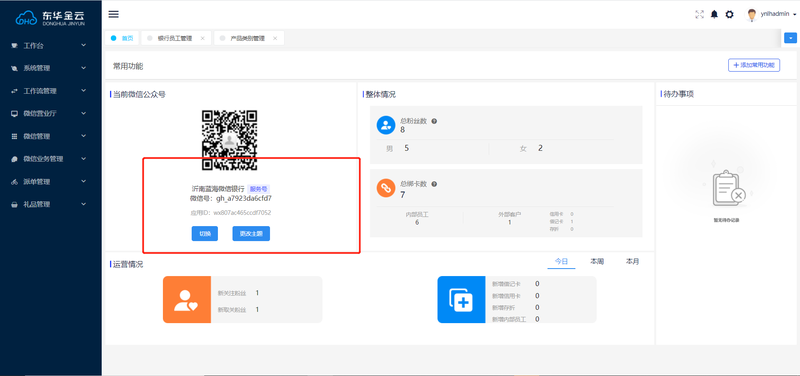Screen dimensions: 800x376
Task: Click the orange new-followers tile icon
Action: pyautogui.click(x=187, y=299)
